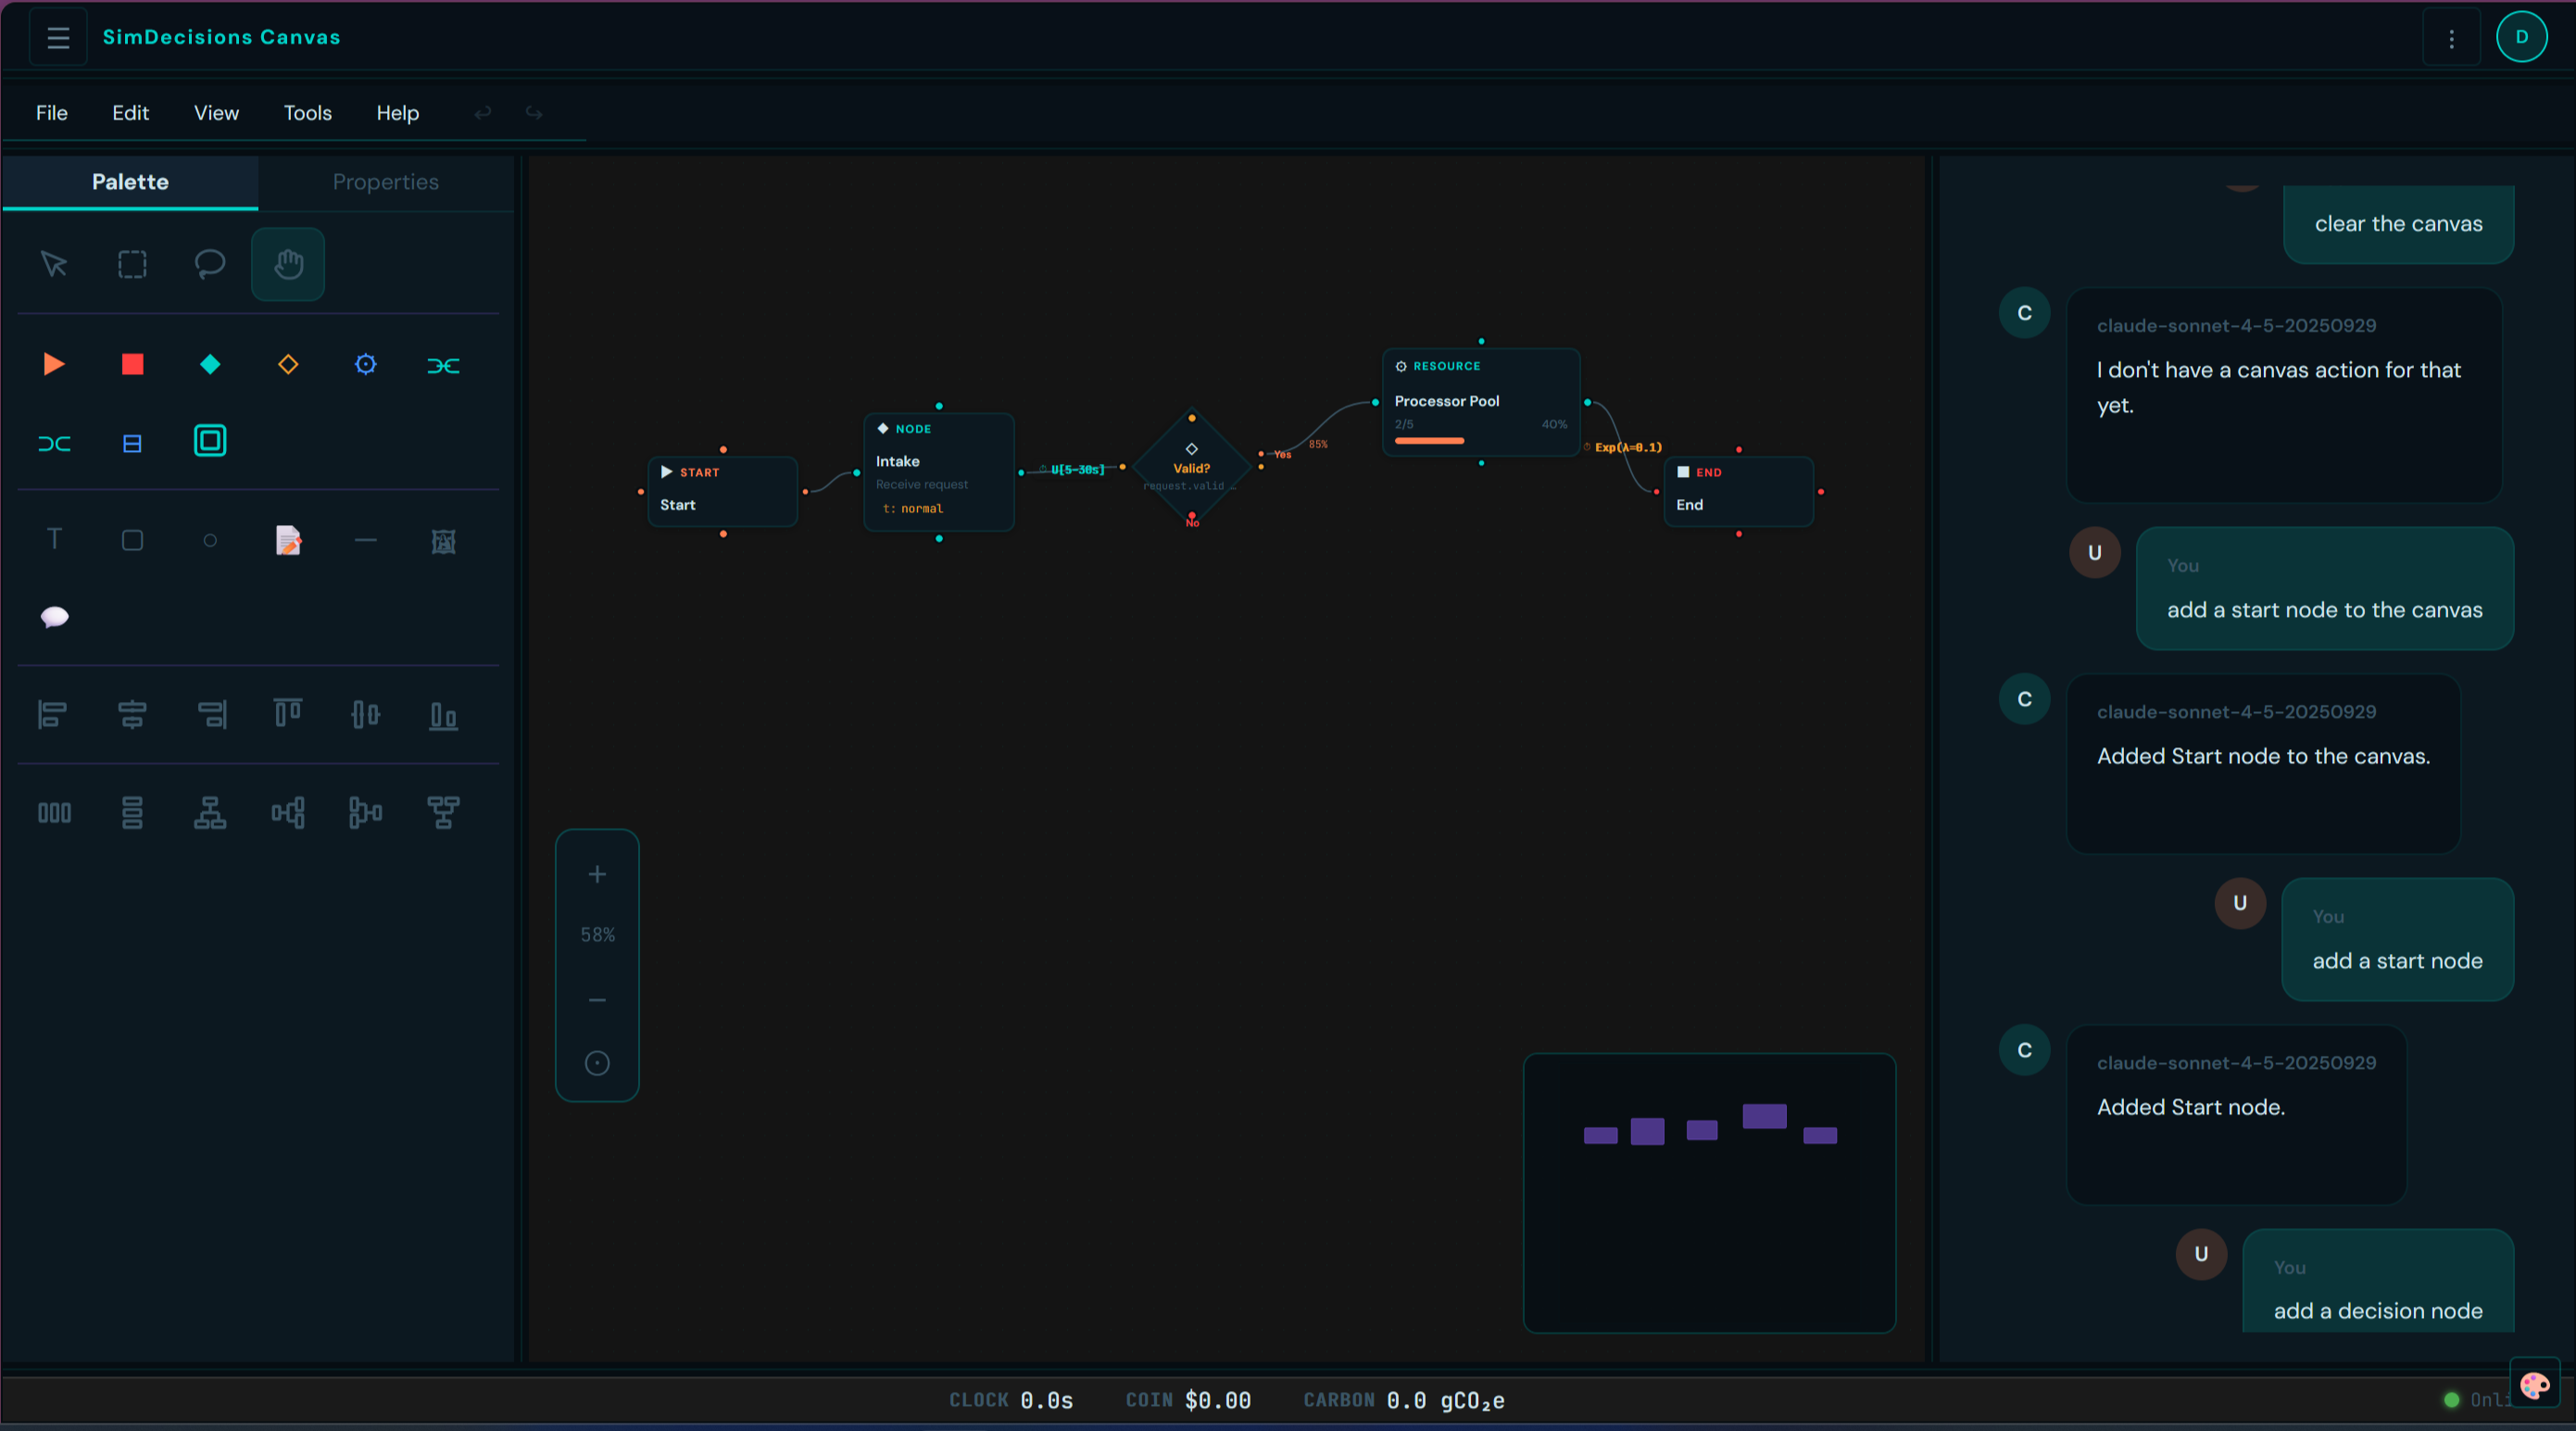Open the Tools menu
The height and width of the screenshot is (1431, 2576).
coord(307,113)
